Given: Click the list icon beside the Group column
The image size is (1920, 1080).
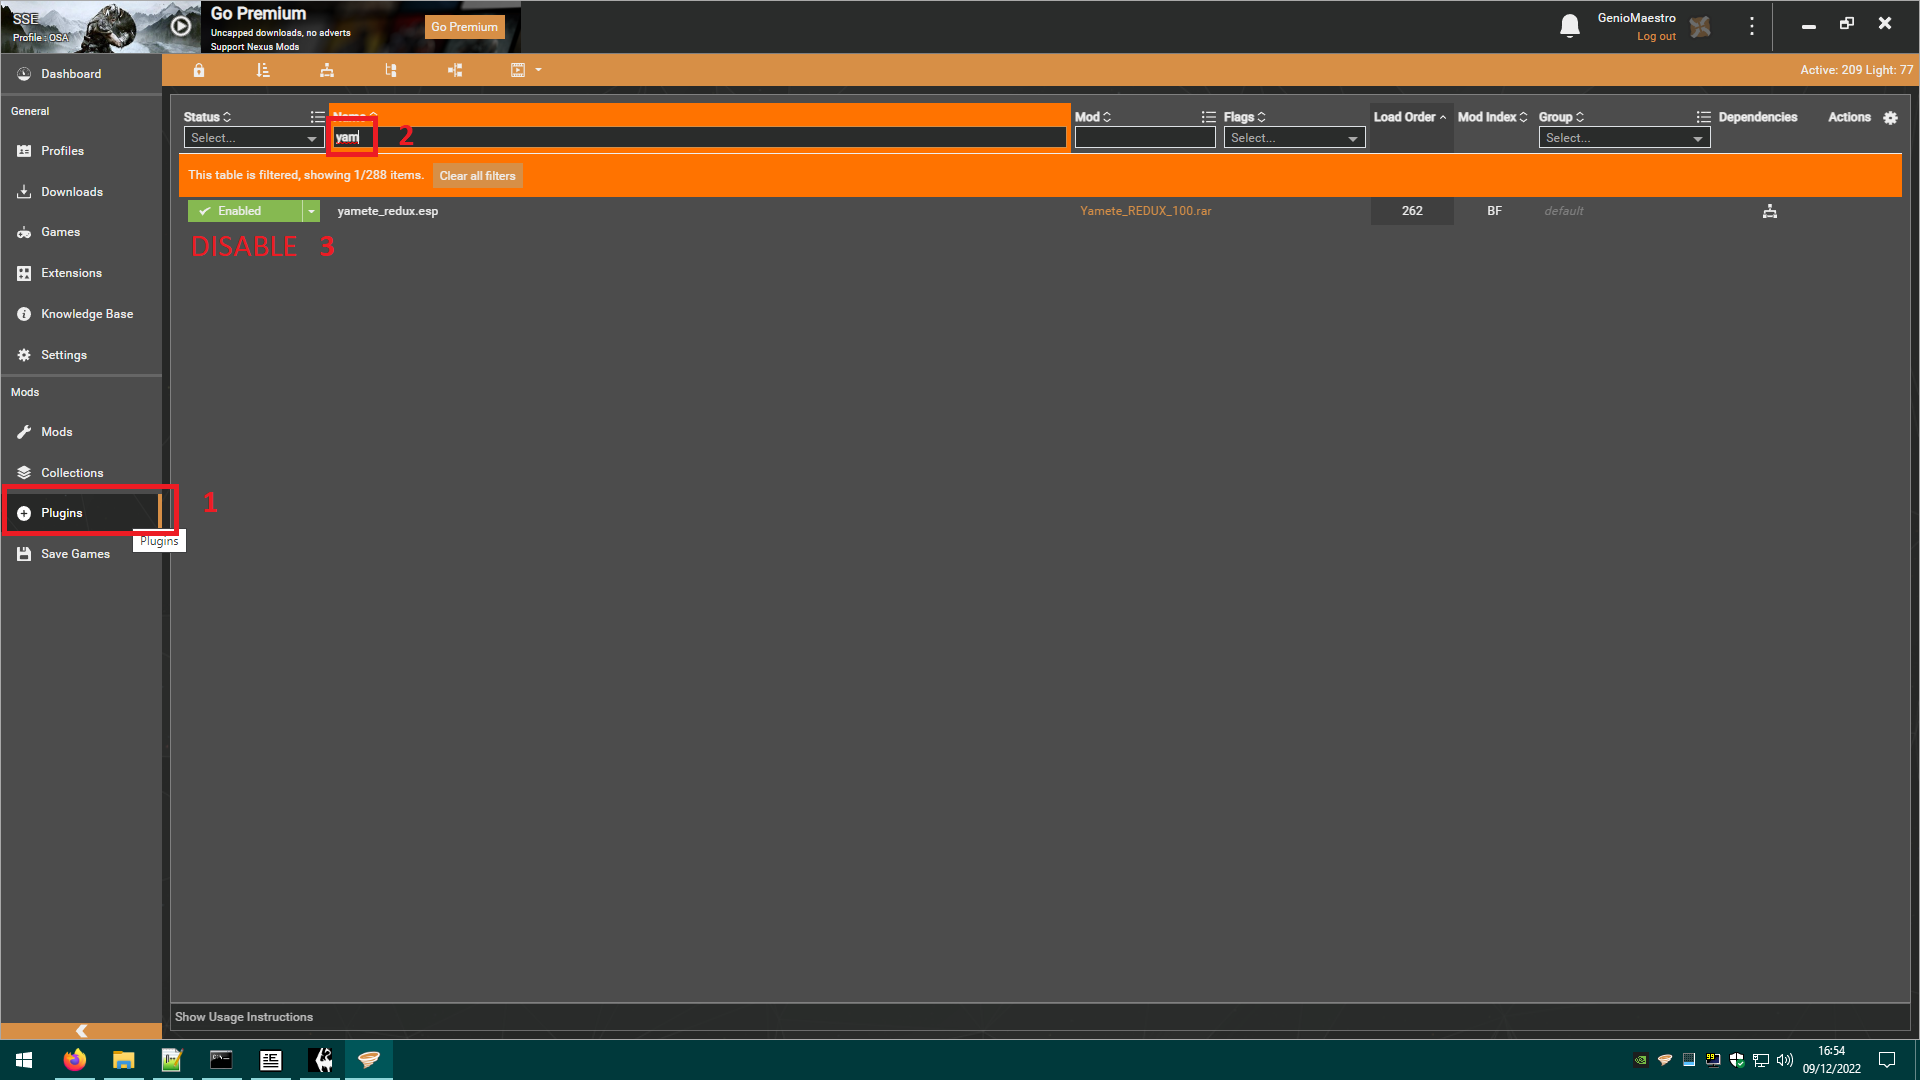Looking at the screenshot, I should click(1704, 117).
